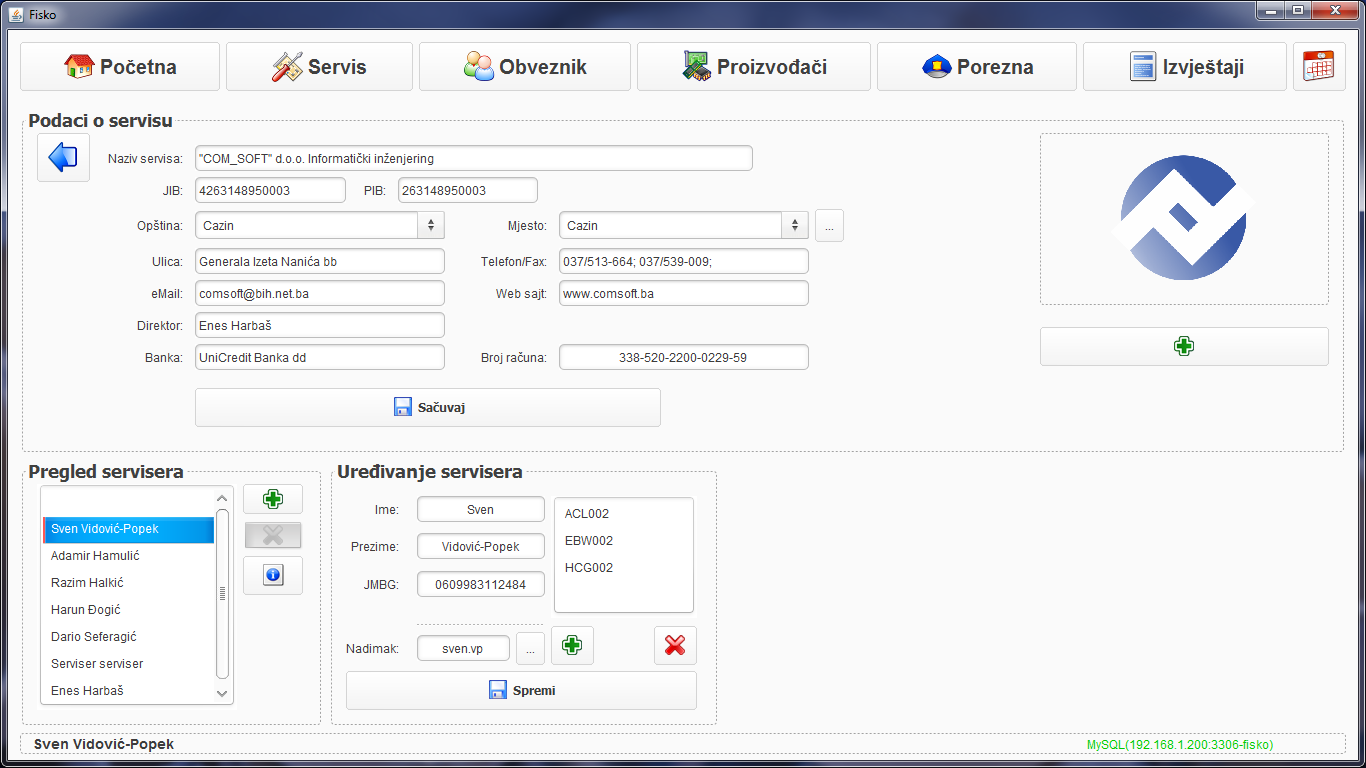This screenshot has width=1366, height=768.
Task: Open the Obveznik section
Action: point(525,67)
